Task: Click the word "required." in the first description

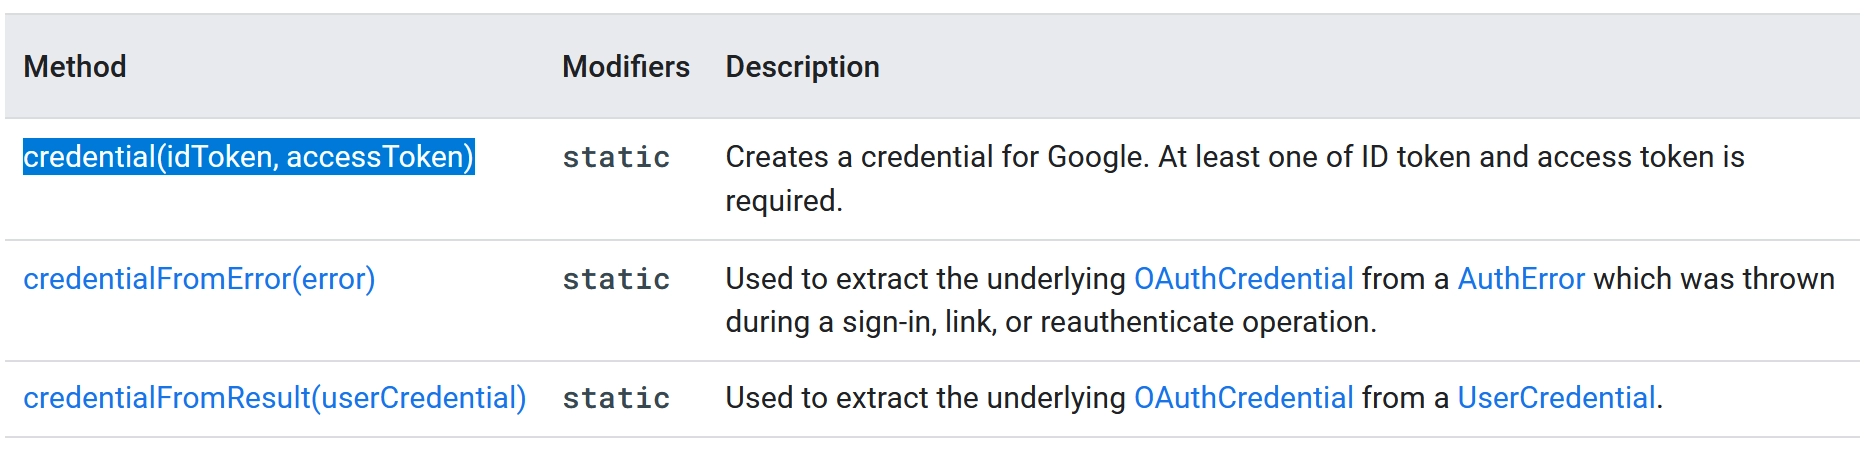Action: point(784,201)
